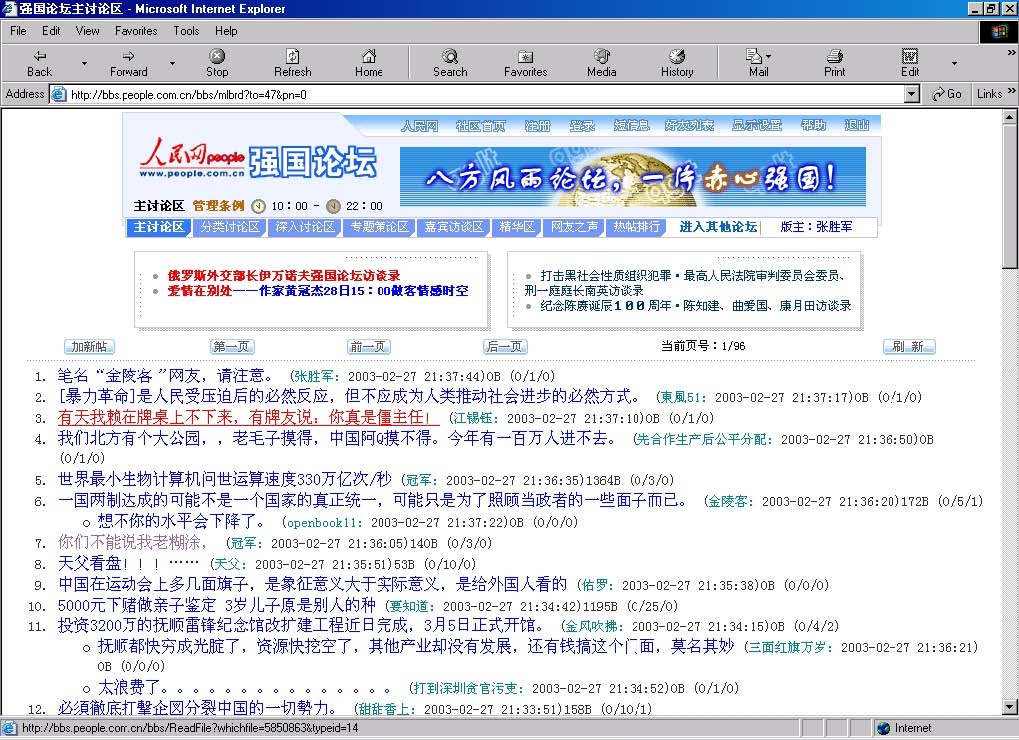
Task: Click the 前一页 button
Action: coord(368,347)
